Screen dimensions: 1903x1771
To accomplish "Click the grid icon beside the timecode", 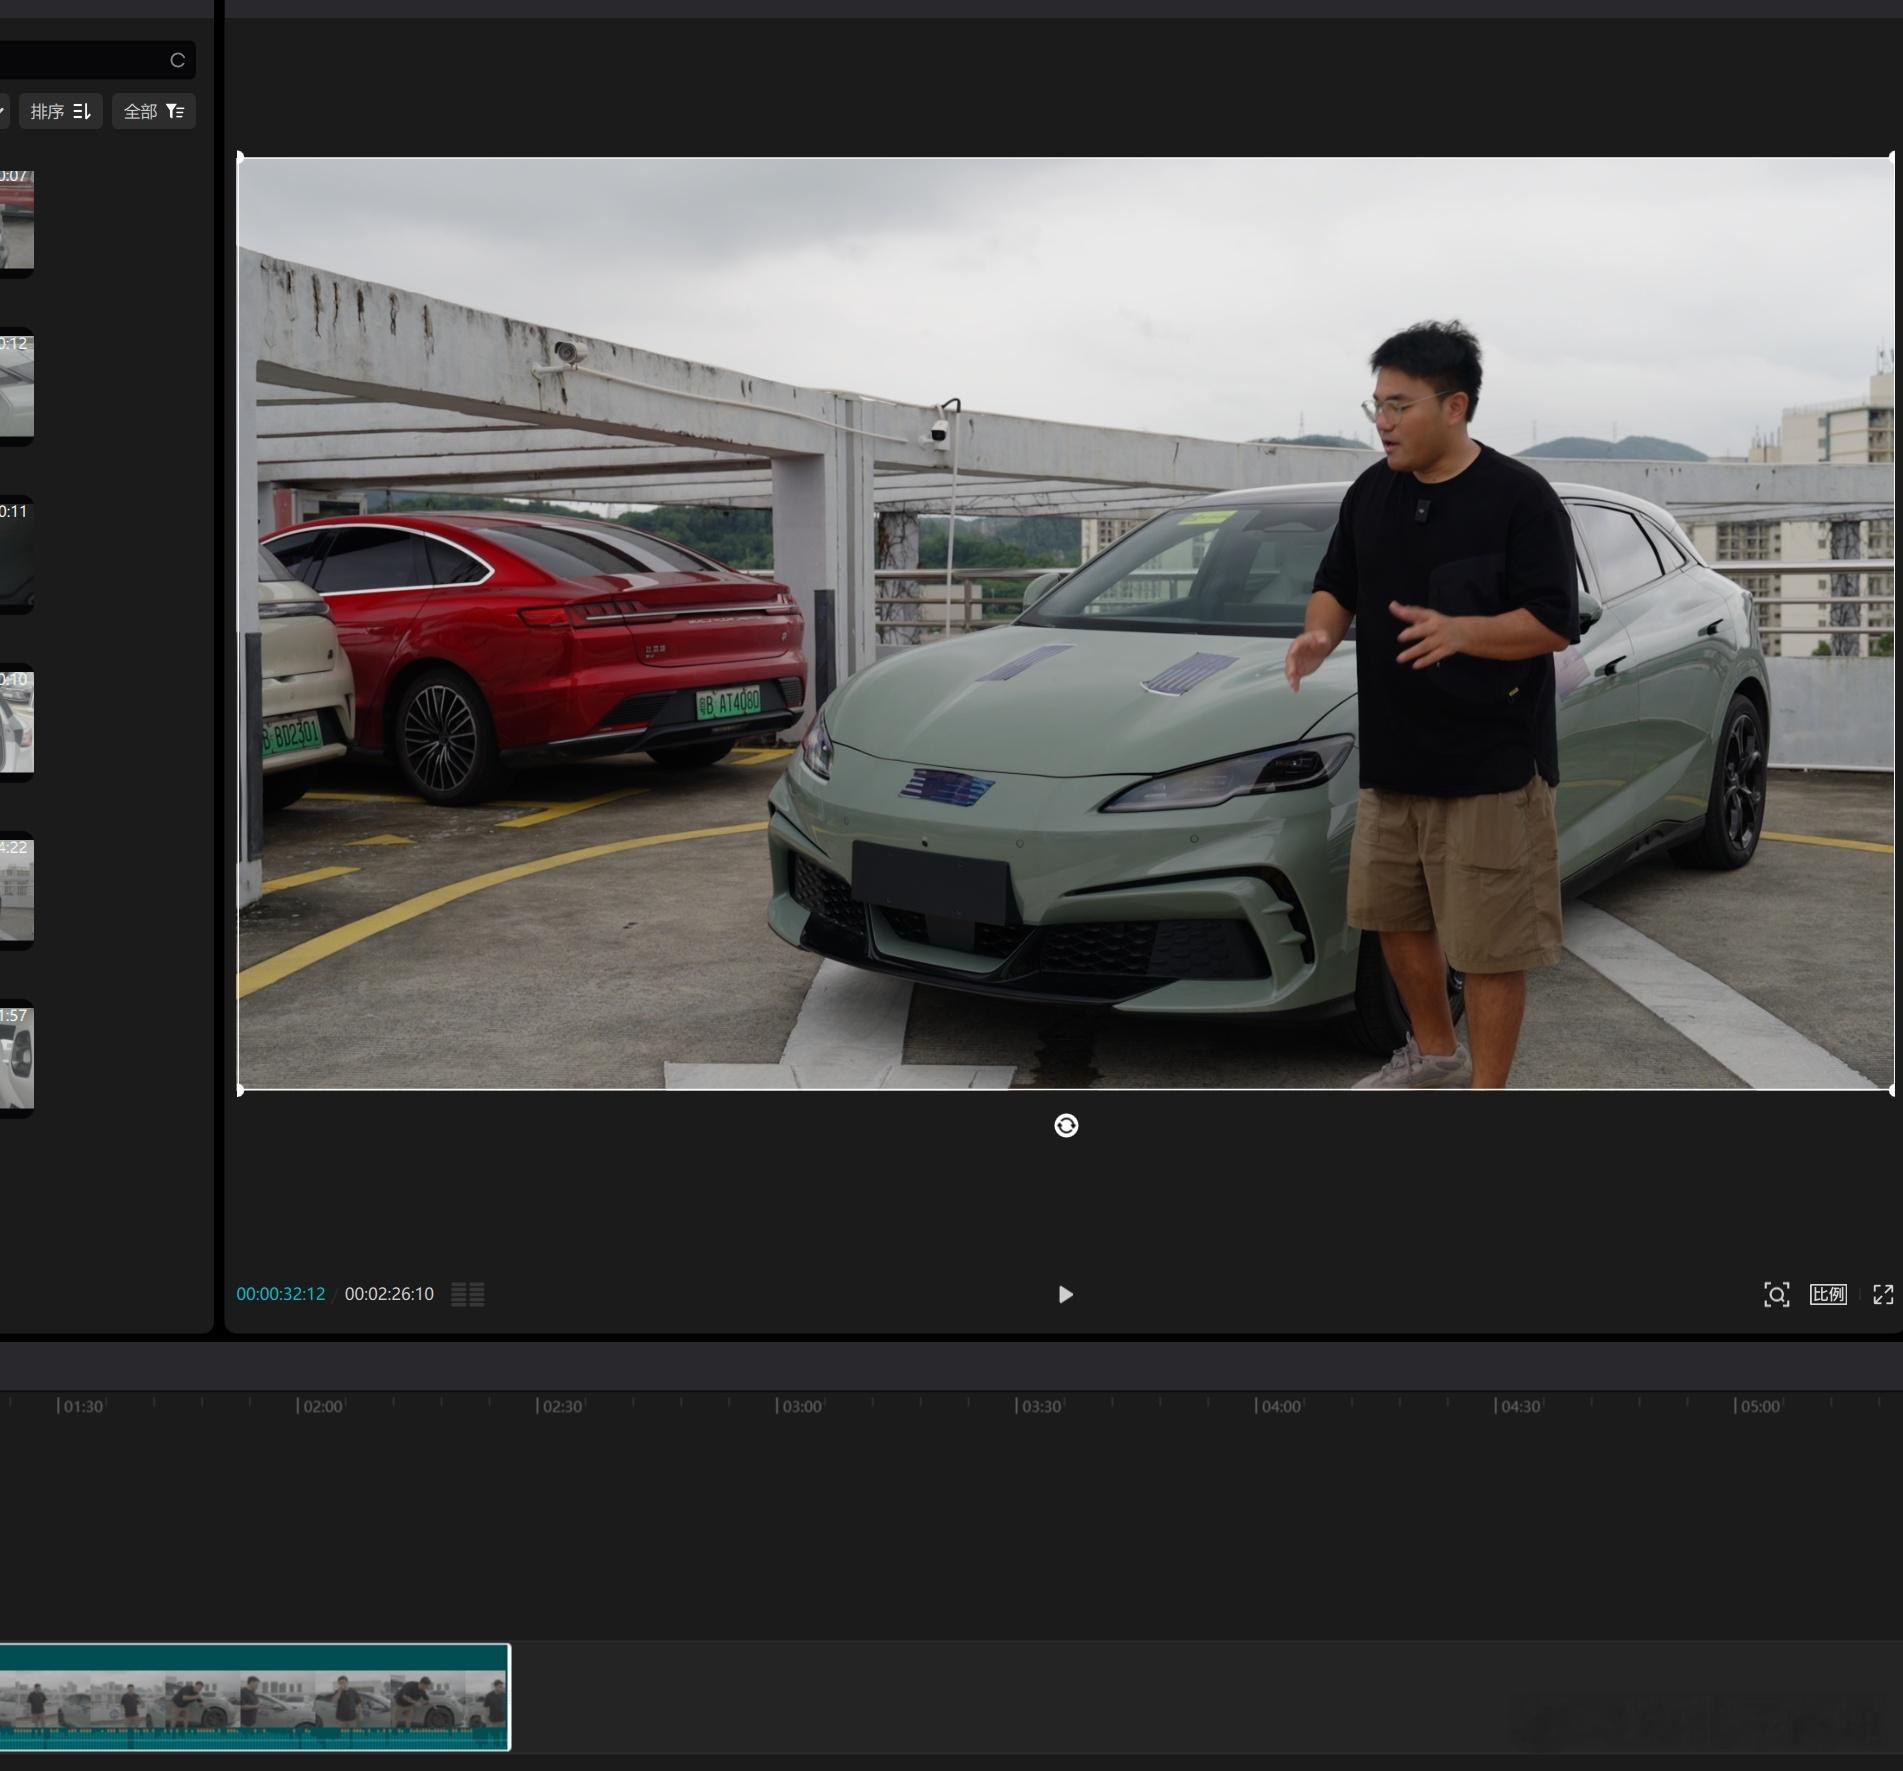I will [468, 1294].
